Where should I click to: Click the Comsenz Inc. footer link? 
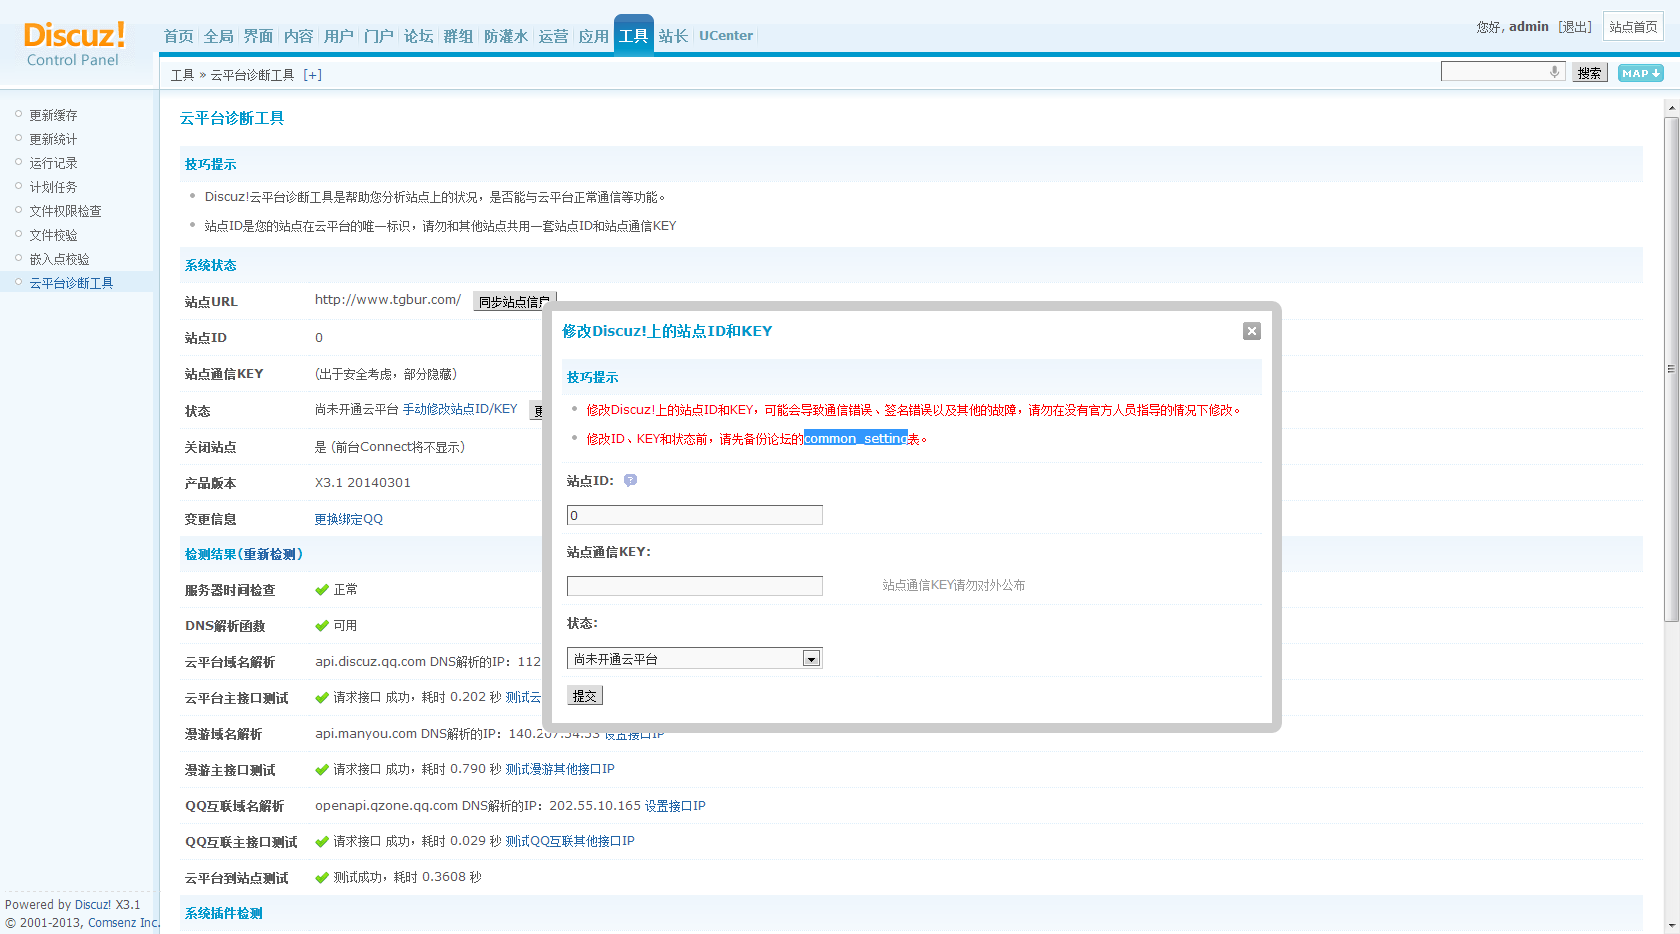[x=123, y=923]
